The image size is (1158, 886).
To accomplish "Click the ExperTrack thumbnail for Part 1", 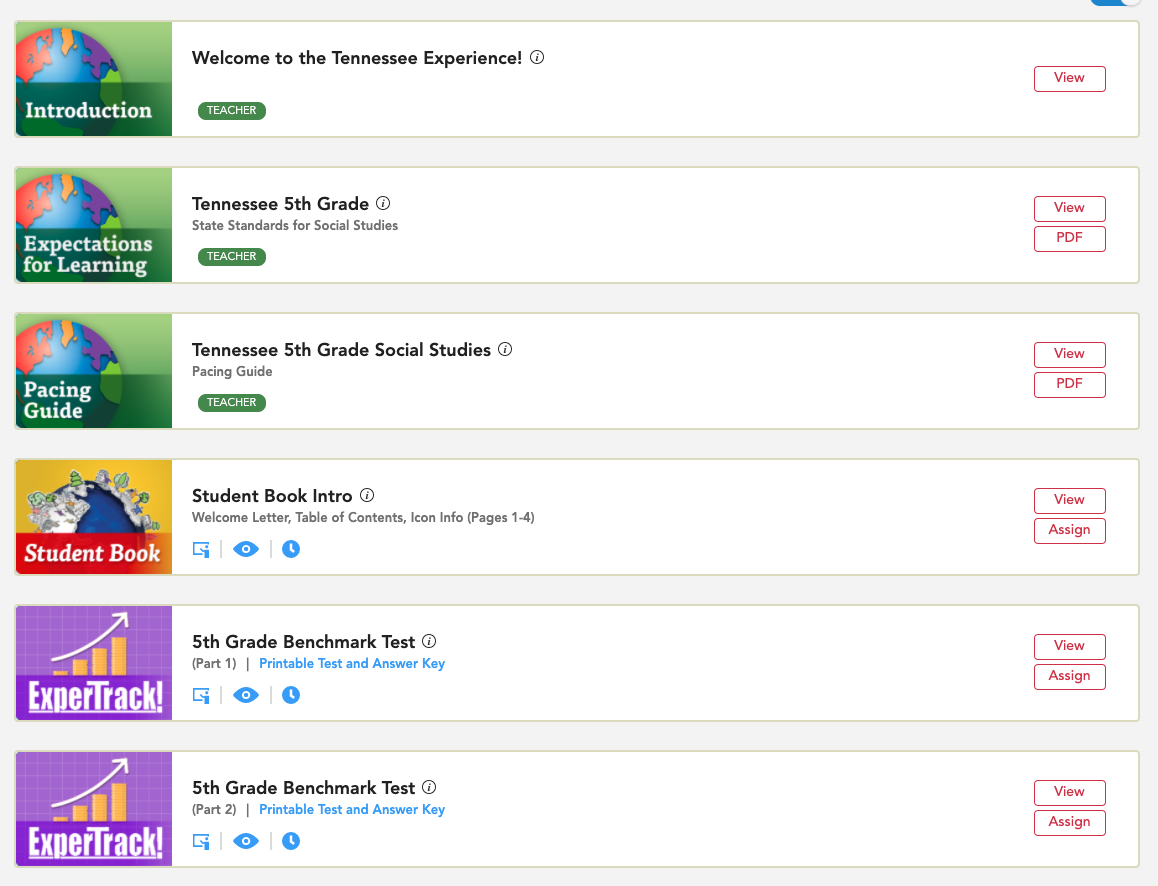I will [94, 663].
